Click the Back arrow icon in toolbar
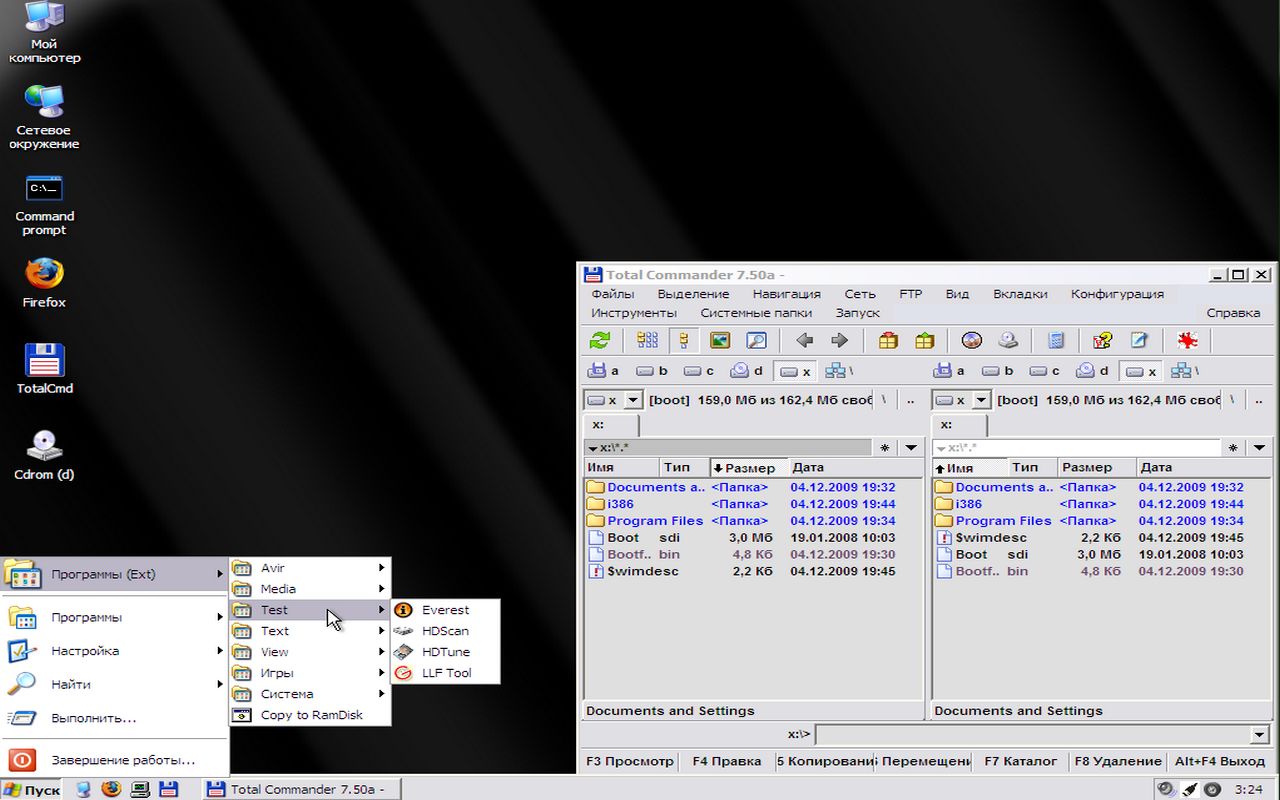Screen dimensions: 1280x800 [804, 341]
